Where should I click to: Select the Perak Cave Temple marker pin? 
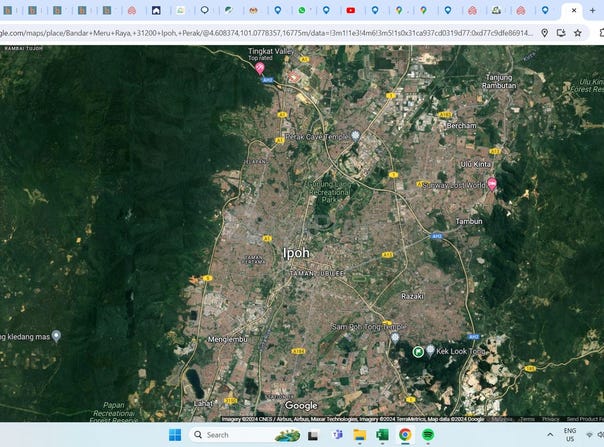tap(355, 136)
